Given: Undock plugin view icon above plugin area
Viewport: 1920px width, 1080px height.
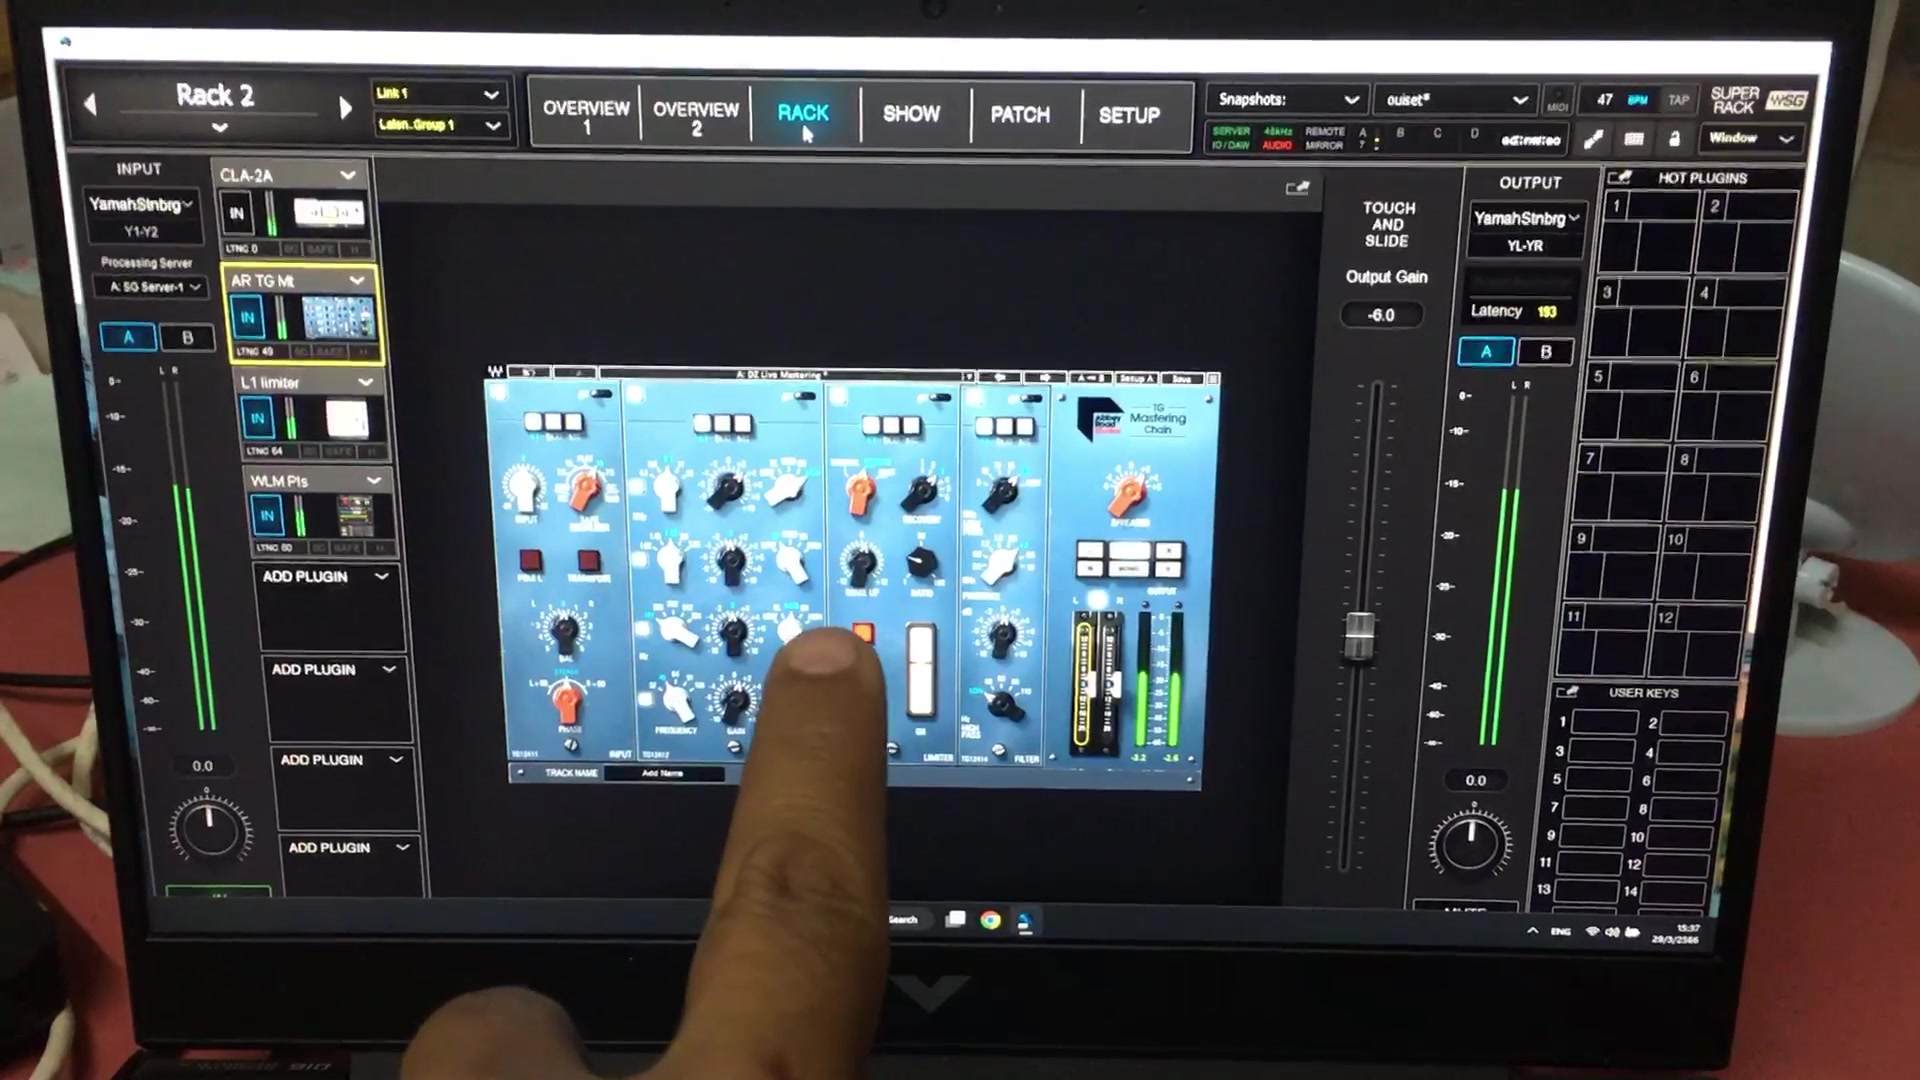Looking at the screenshot, I should coord(1297,187).
